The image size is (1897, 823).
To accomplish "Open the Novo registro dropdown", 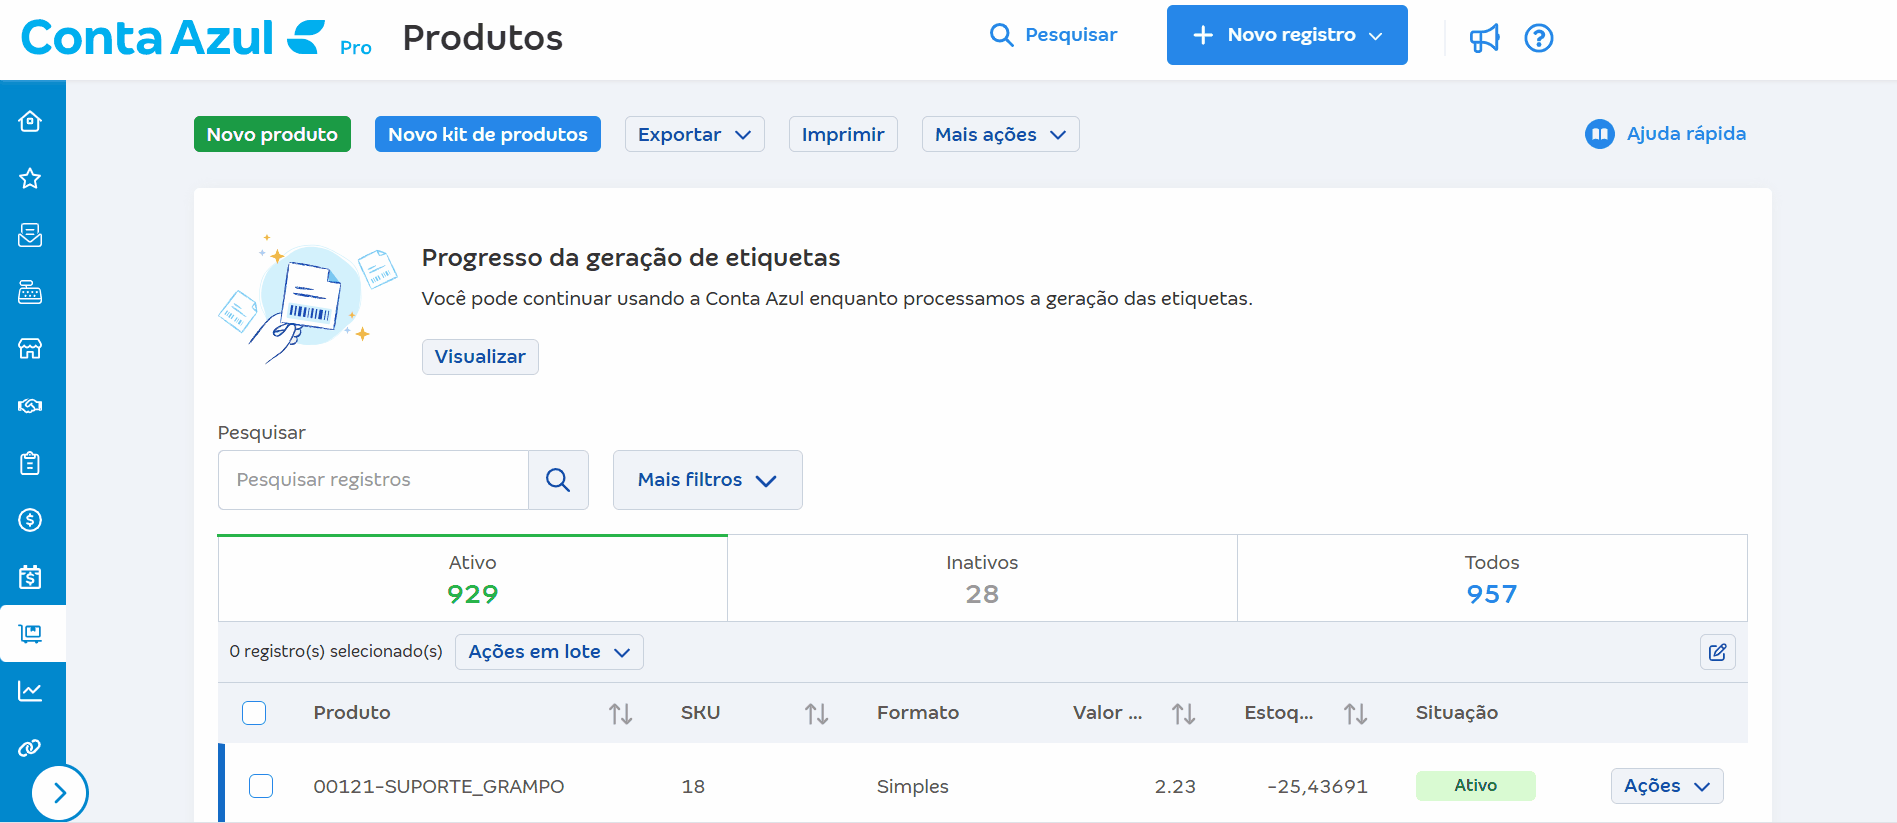I will (x=1287, y=35).
